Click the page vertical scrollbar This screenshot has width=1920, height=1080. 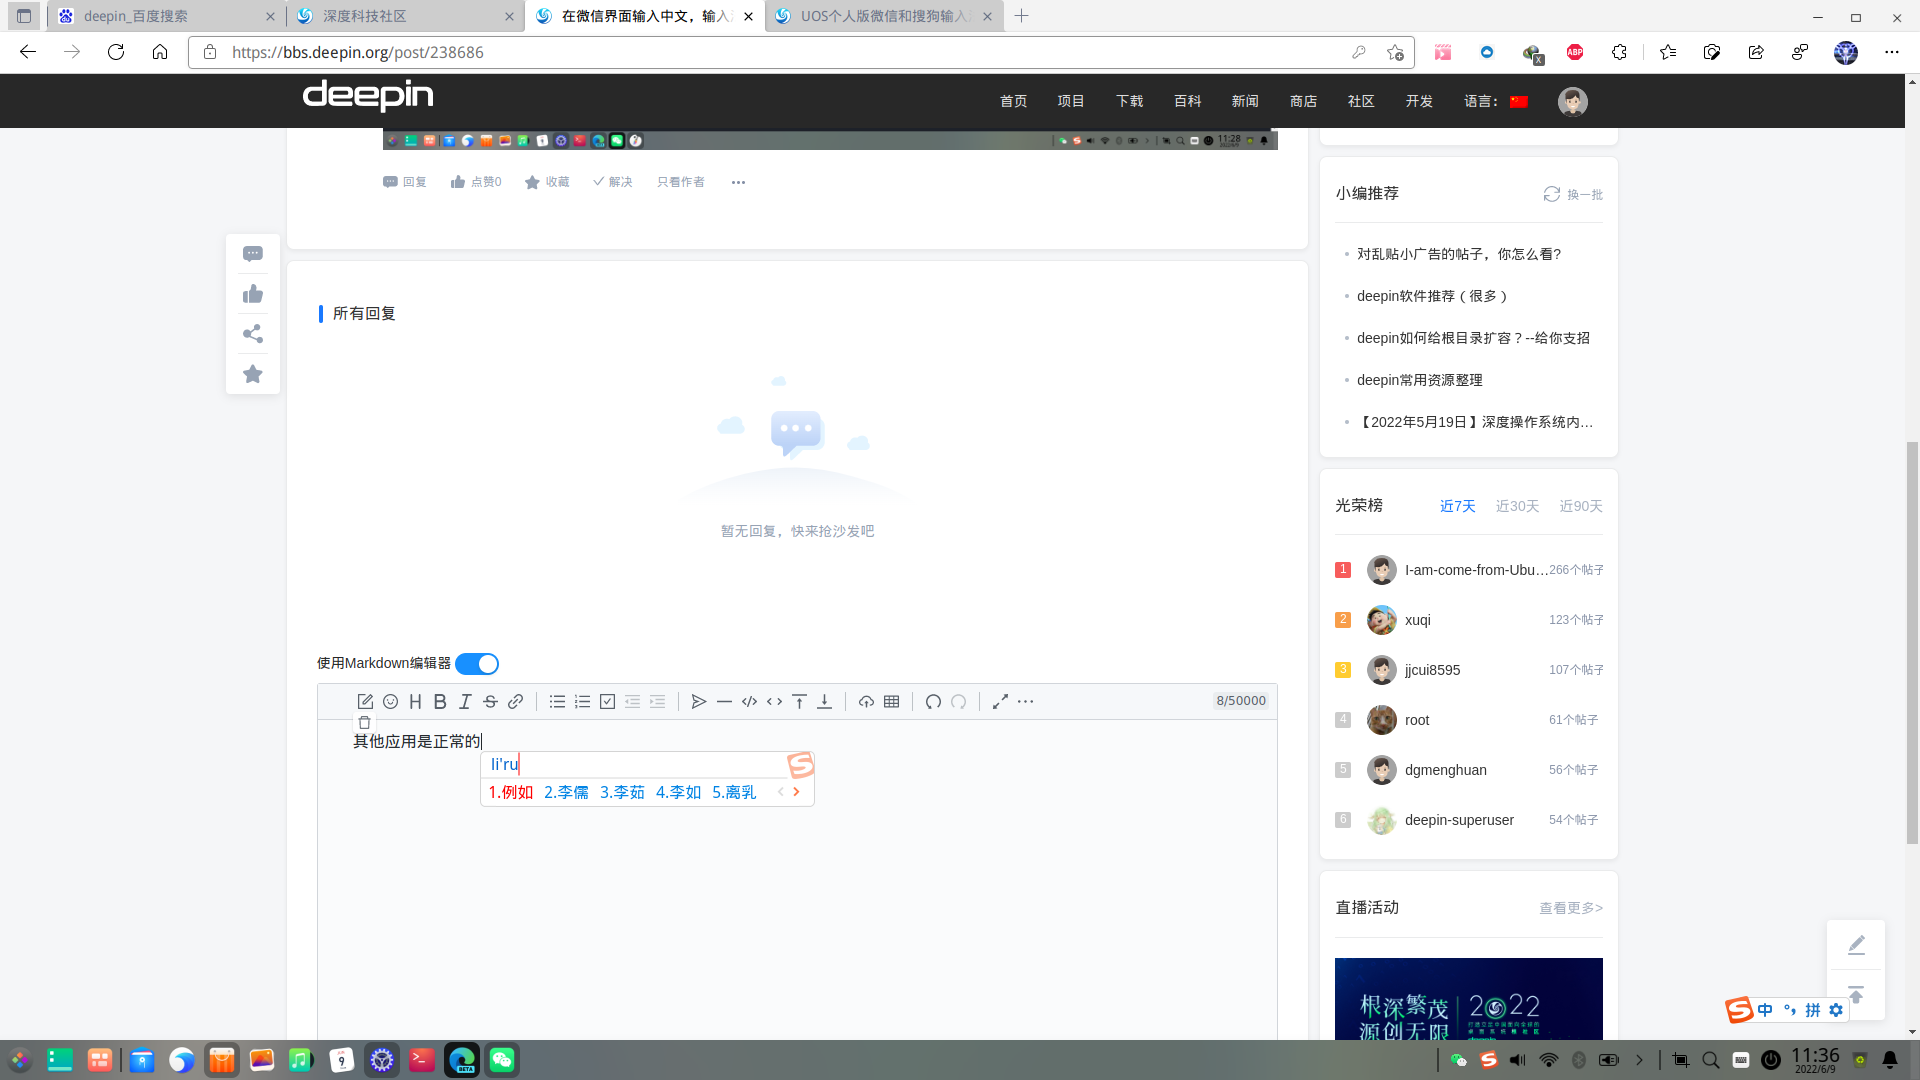pos(1912,640)
